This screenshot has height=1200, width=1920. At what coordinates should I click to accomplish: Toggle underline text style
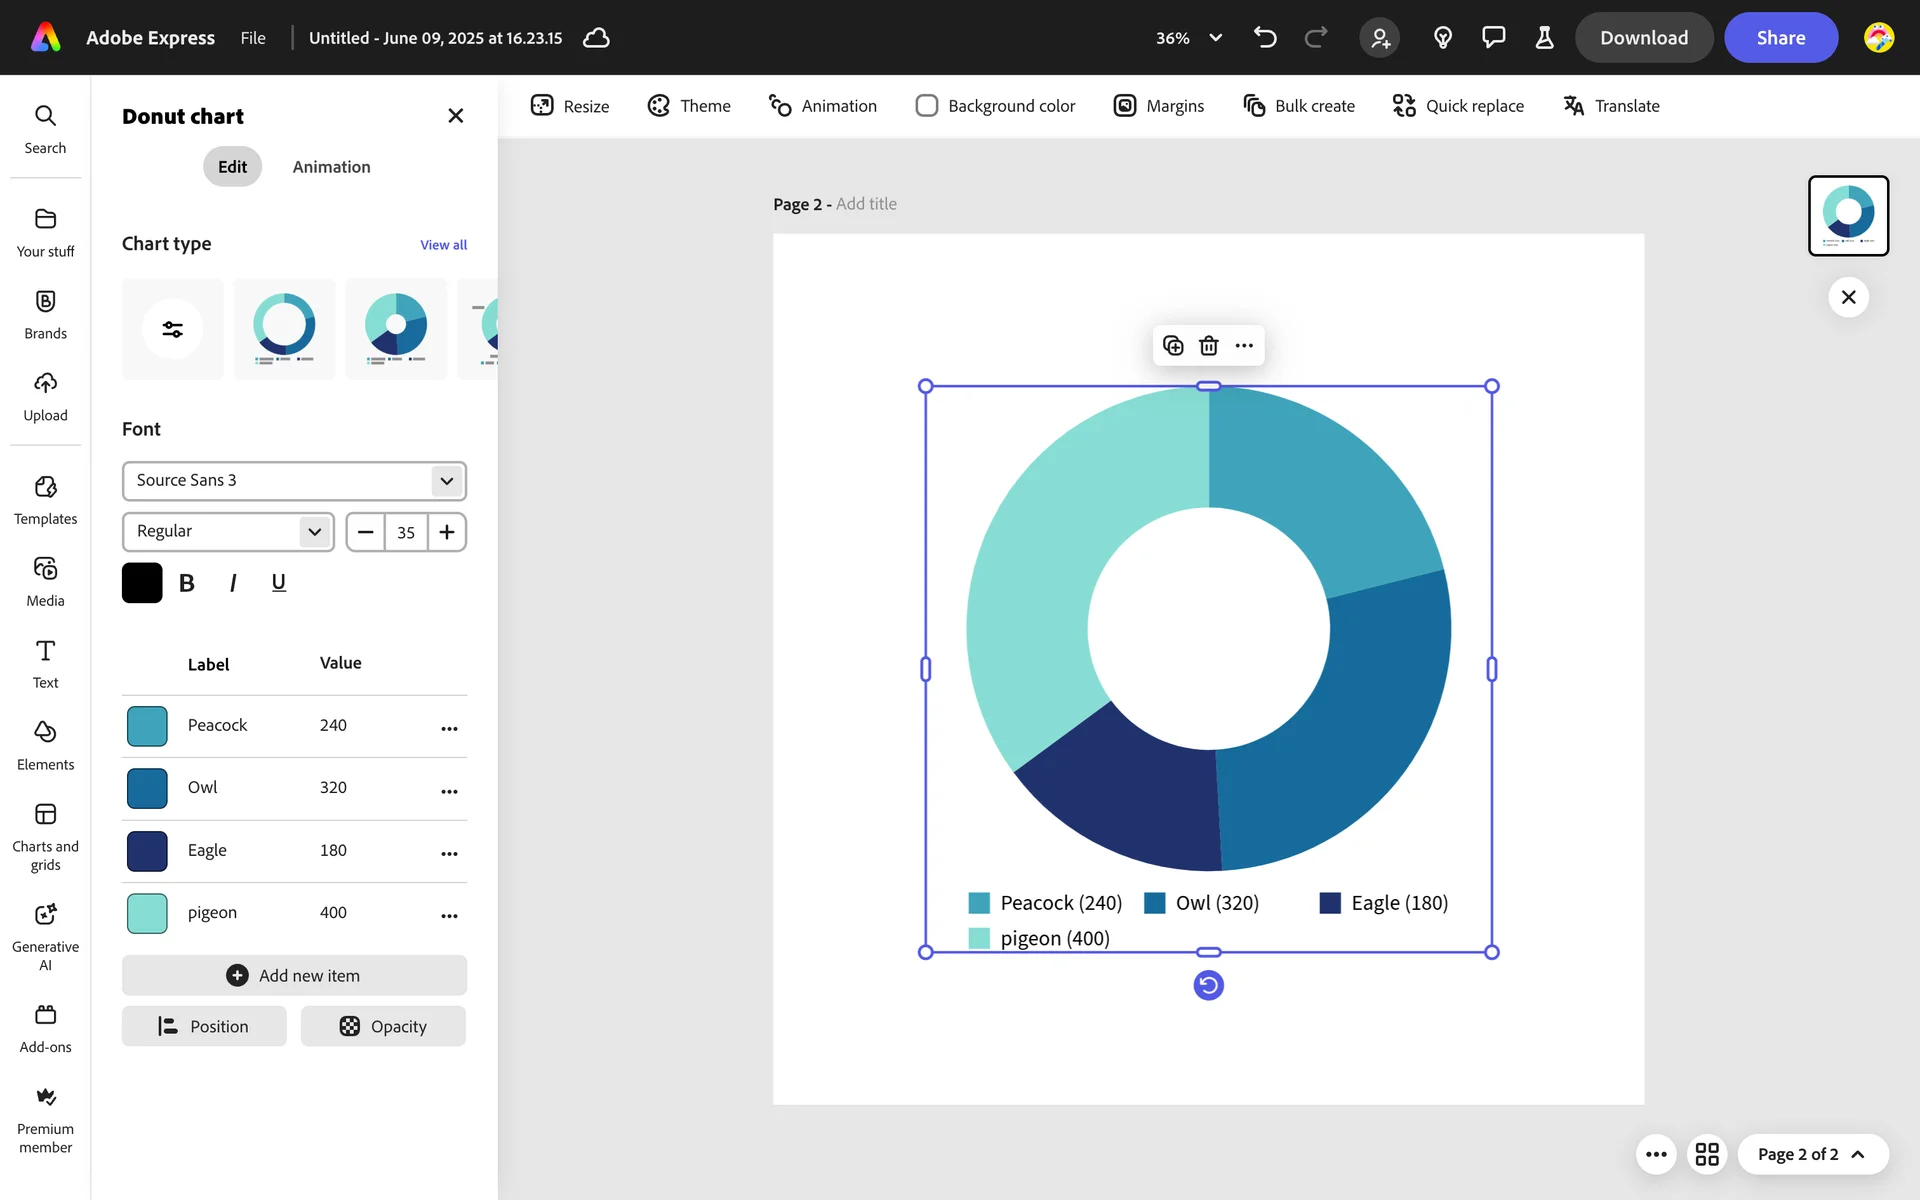(x=279, y=583)
